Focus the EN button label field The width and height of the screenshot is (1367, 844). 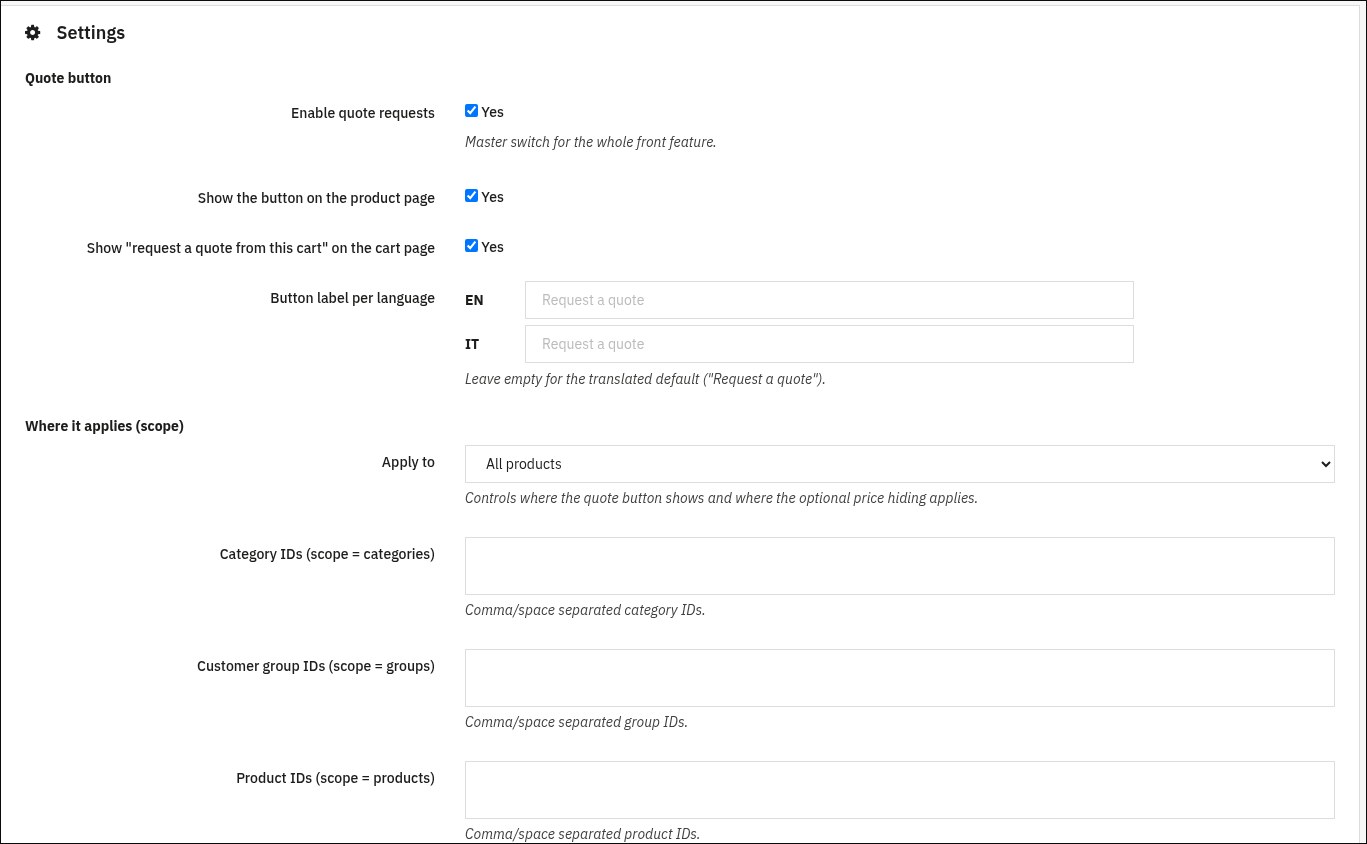coord(829,300)
